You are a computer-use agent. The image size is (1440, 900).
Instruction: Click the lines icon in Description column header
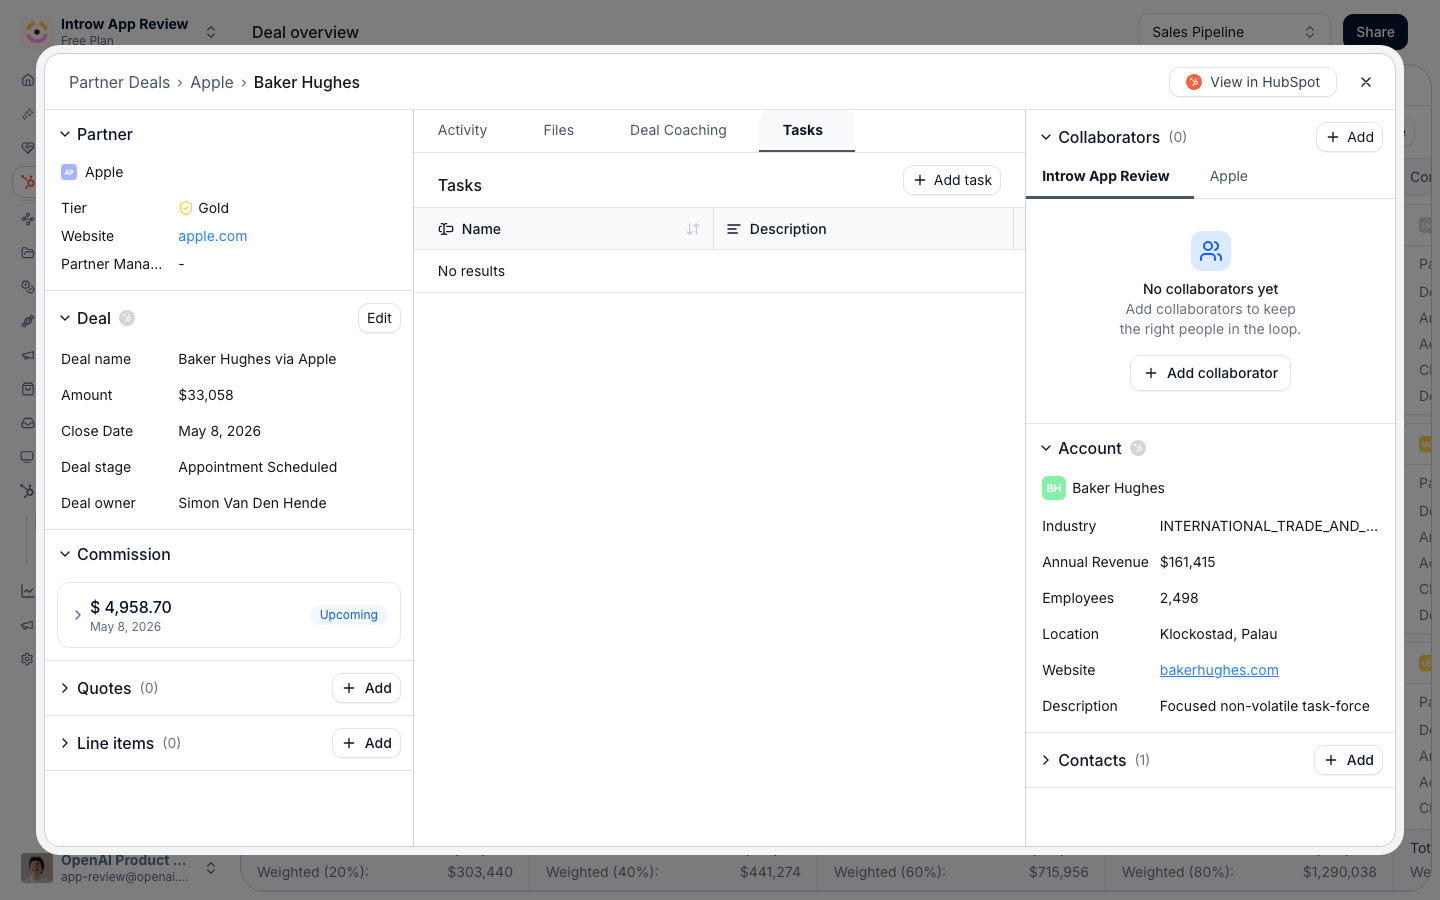(x=733, y=229)
